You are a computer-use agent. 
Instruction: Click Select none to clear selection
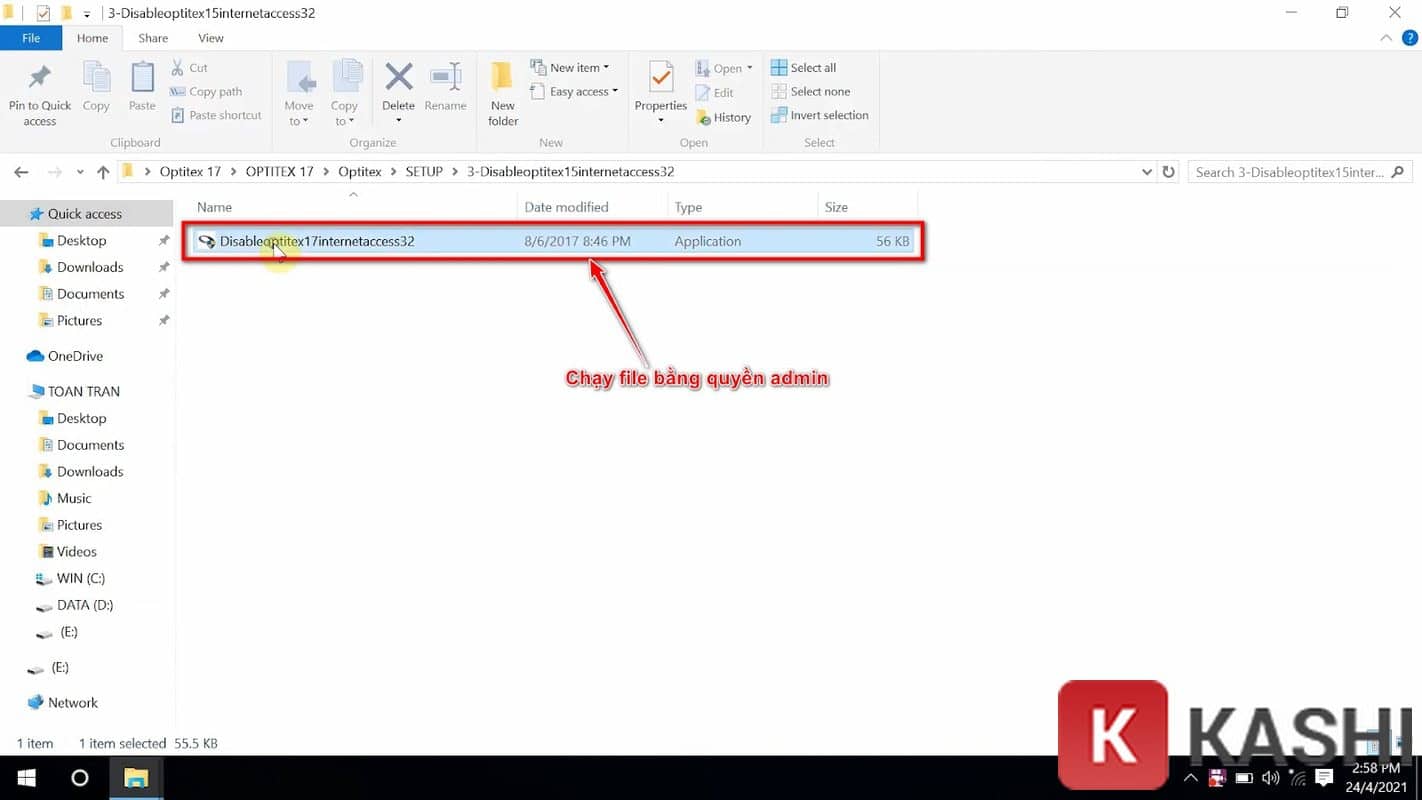(x=812, y=91)
